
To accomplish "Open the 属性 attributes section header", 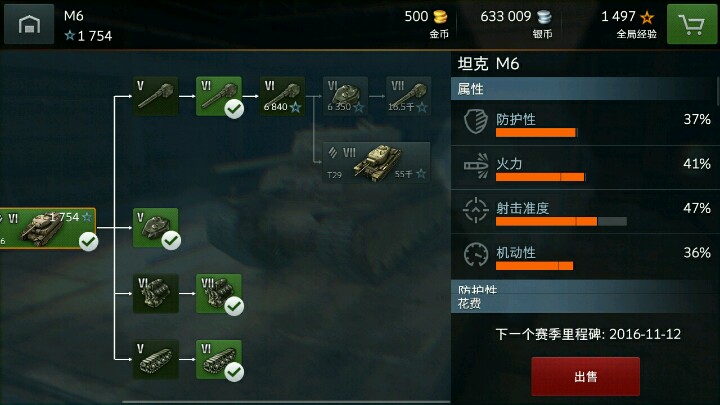I will coord(584,89).
